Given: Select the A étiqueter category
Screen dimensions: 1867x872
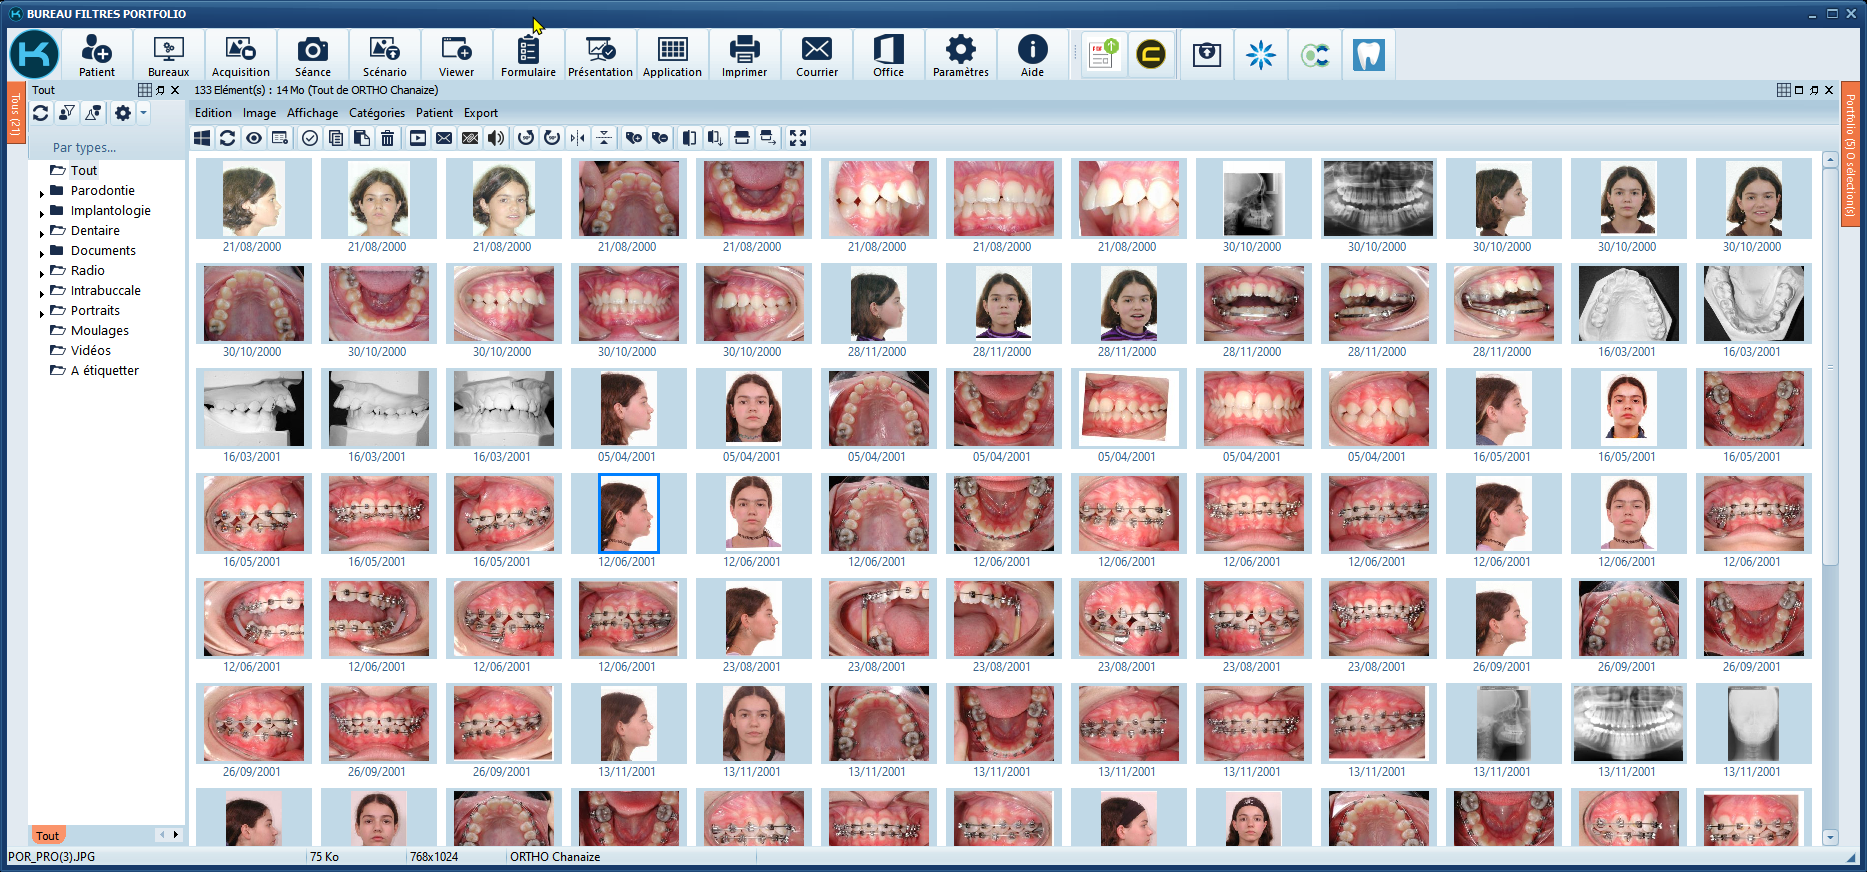Looking at the screenshot, I should [104, 370].
